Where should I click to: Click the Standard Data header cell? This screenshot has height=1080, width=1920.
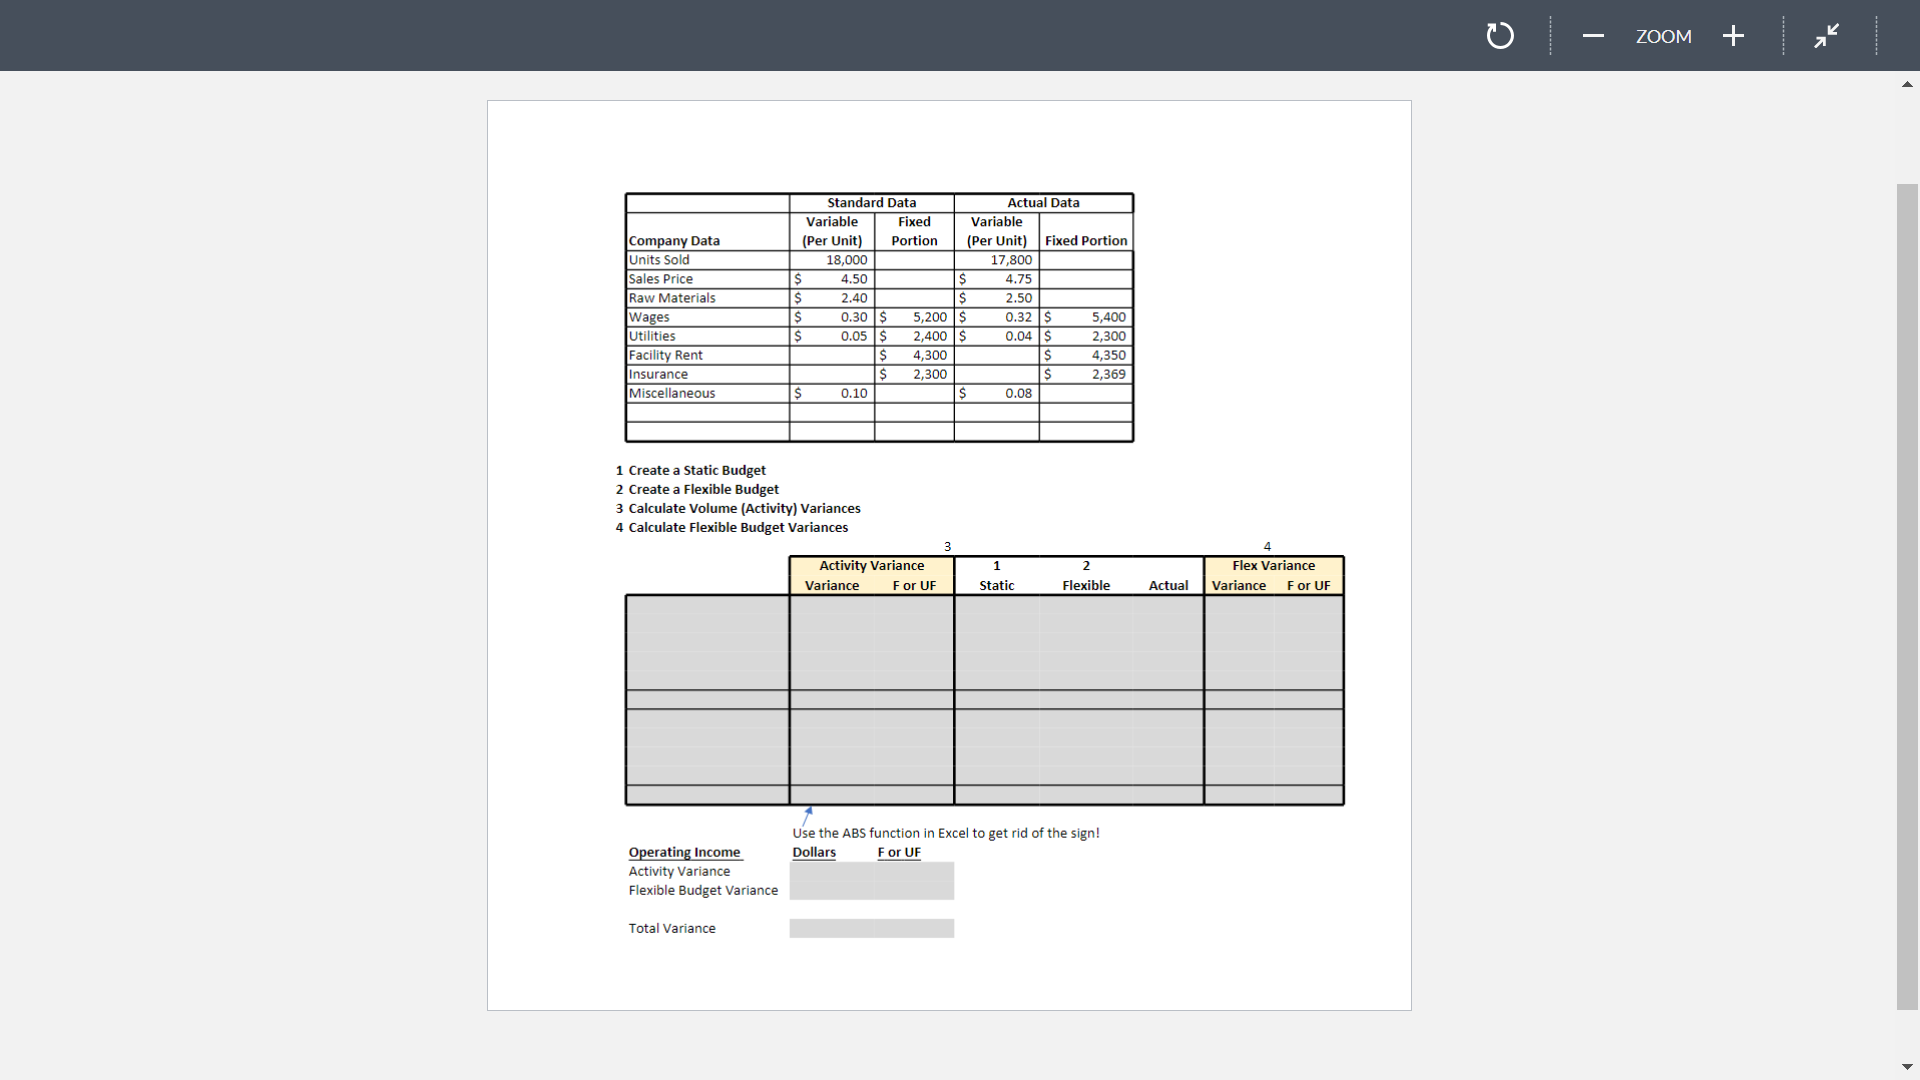click(871, 202)
